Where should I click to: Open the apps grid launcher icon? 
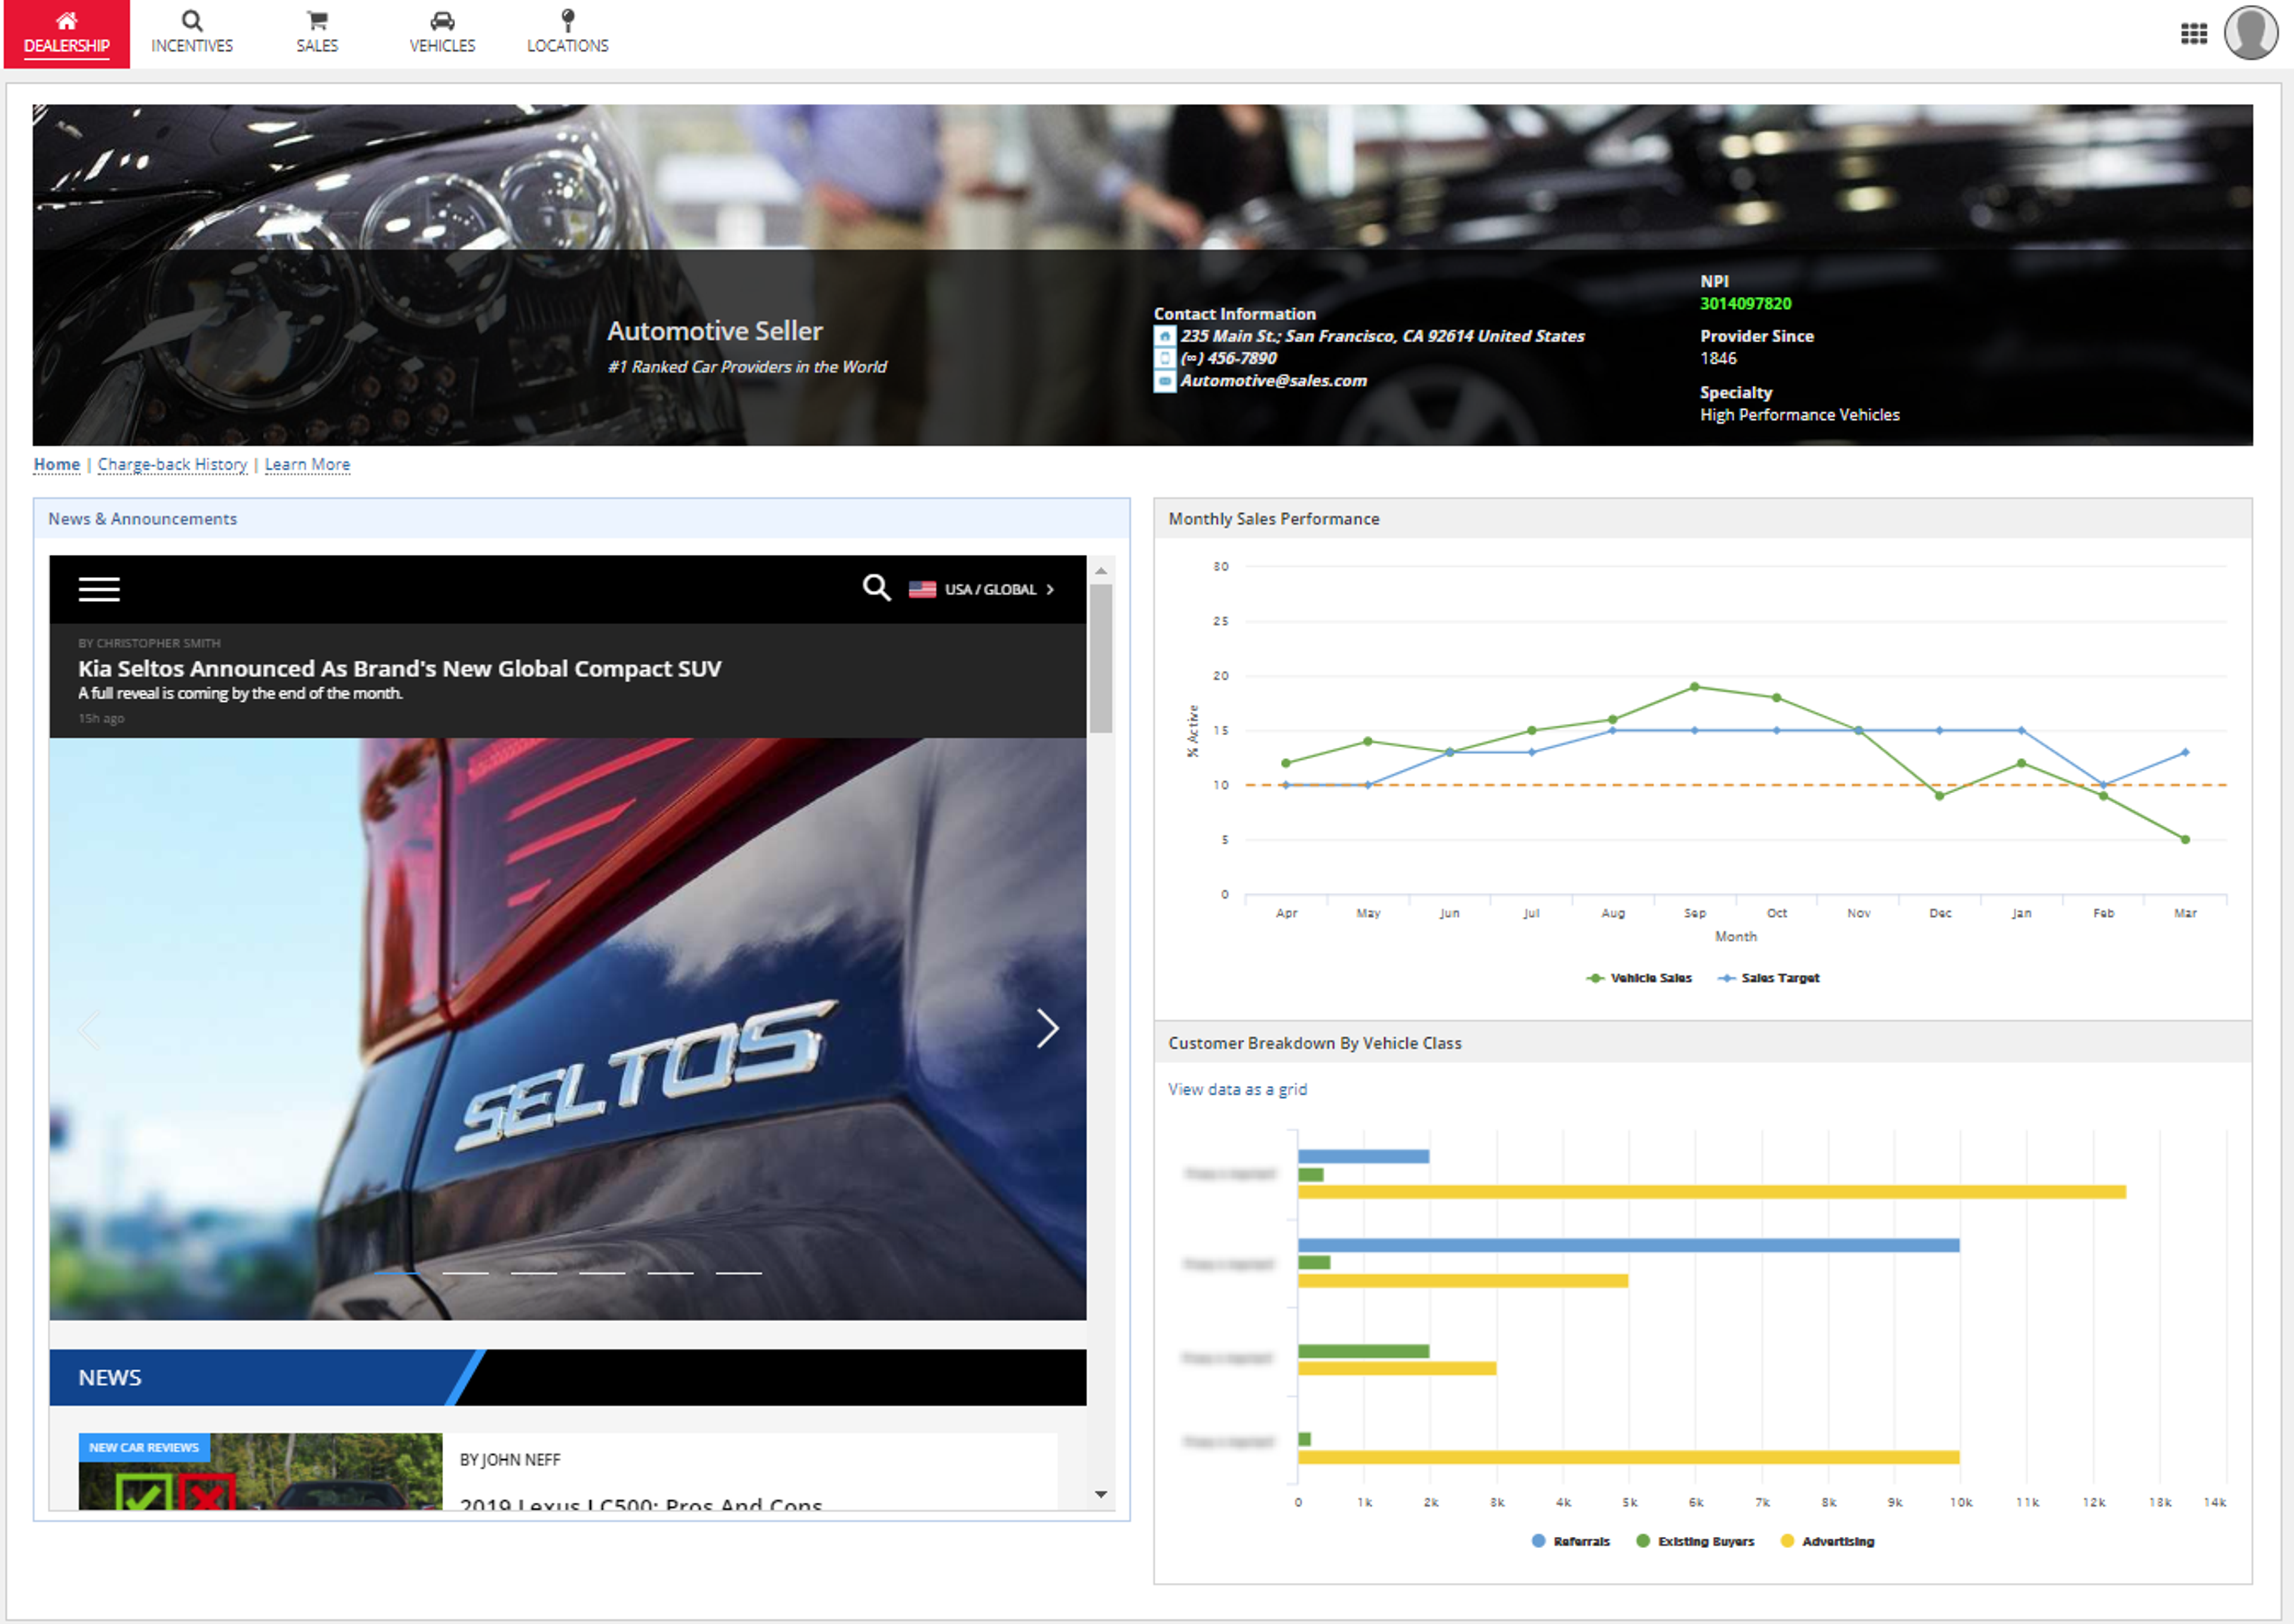(2193, 34)
